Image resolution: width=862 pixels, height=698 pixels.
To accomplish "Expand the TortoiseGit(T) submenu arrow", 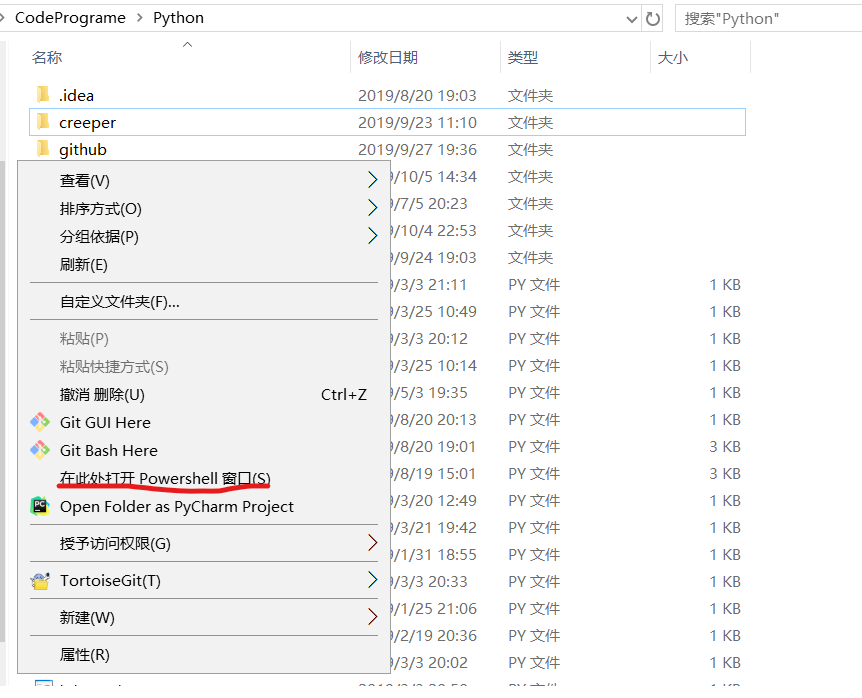I will (372, 580).
